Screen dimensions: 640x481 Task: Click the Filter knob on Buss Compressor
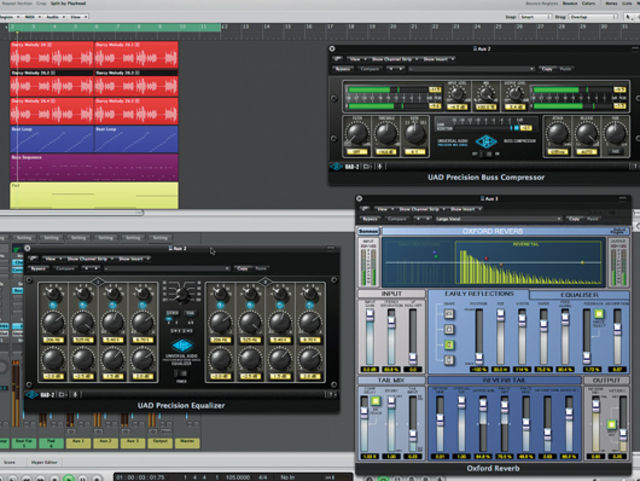coord(357,134)
